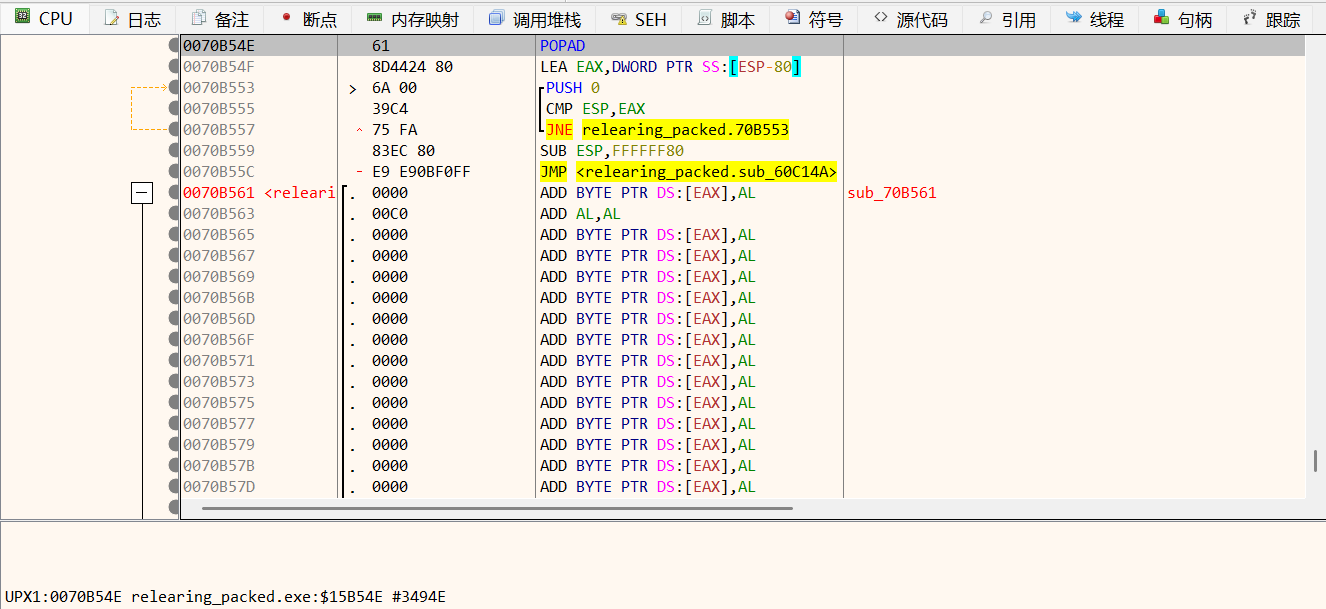
Task: Toggle breakpoint dot at address 0070B55C
Action: click(174, 172)
